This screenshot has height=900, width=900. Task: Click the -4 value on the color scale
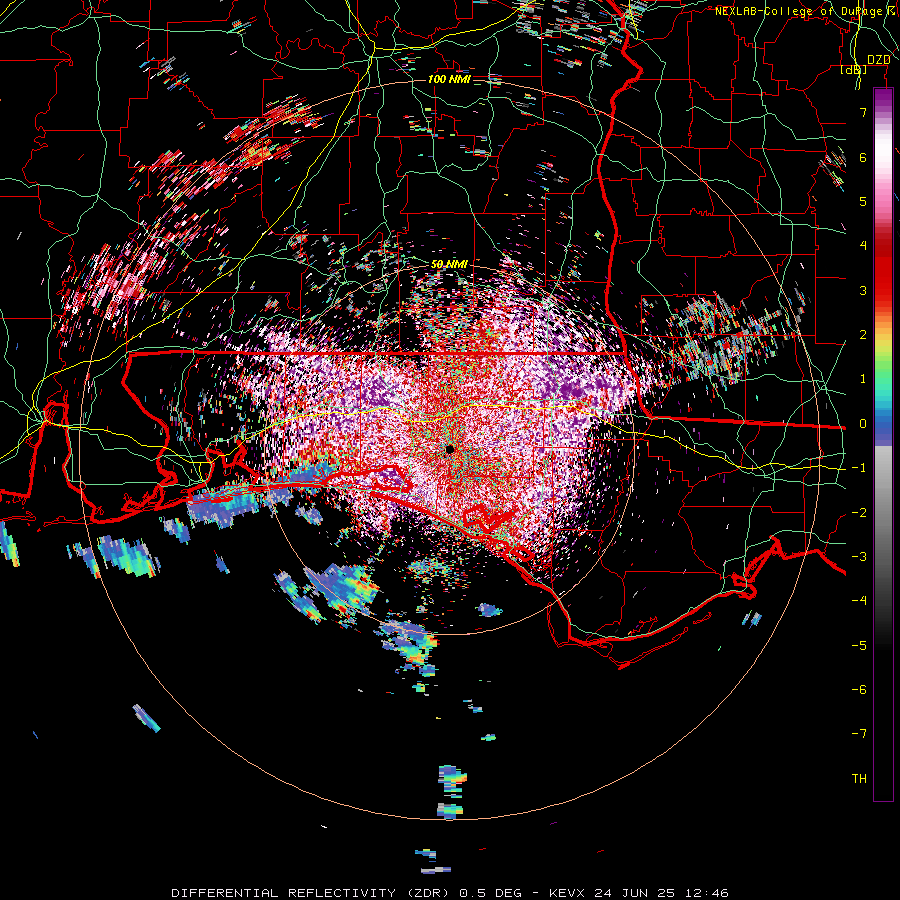coord(859,601)
